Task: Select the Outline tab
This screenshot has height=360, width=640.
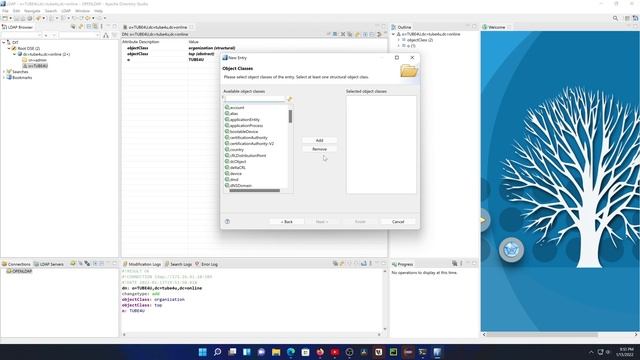Action: pyautogui.click(x=402, y=27)
